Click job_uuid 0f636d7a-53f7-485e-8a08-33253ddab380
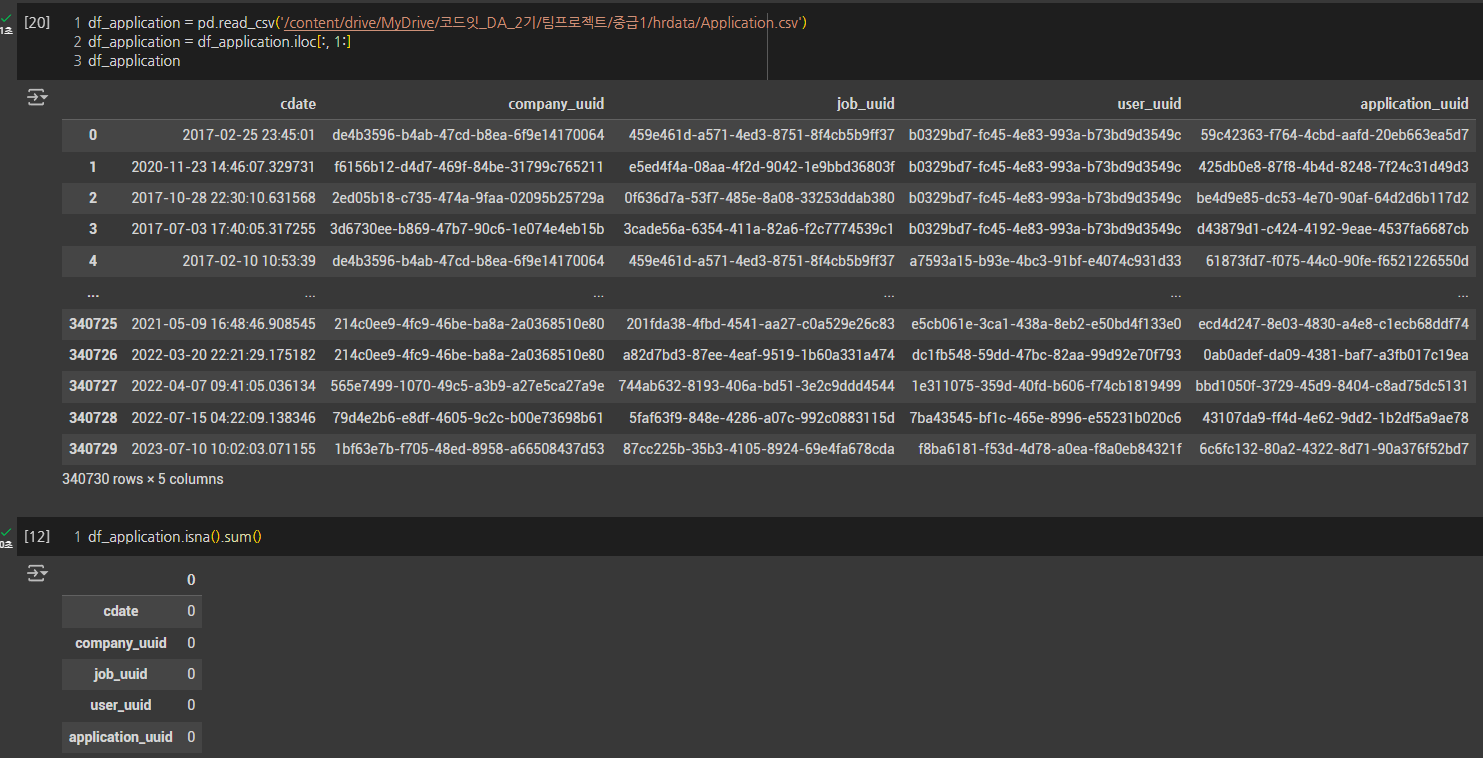 759,198
